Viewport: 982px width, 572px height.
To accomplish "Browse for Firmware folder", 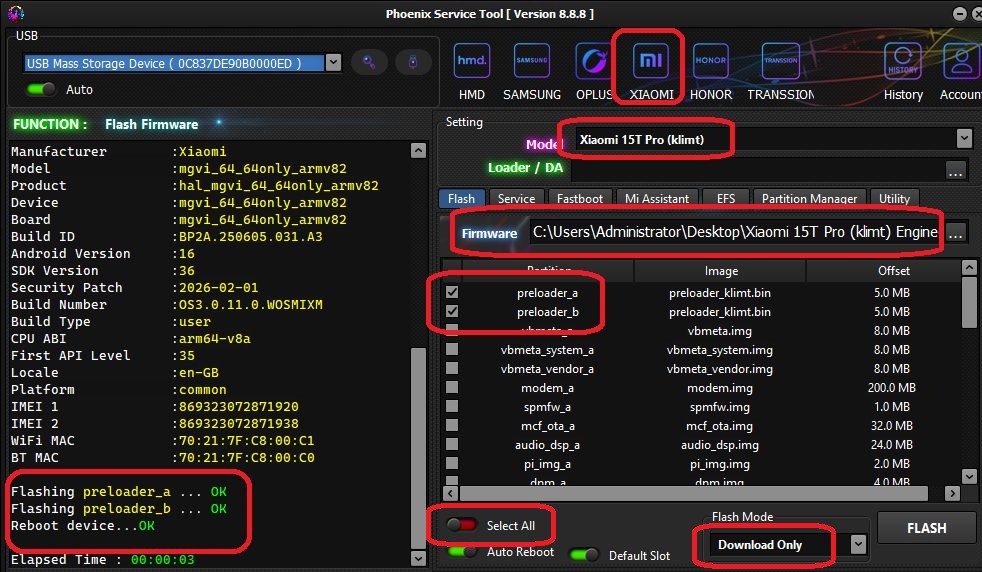I will pyautogui.click(x=955, y=233).
